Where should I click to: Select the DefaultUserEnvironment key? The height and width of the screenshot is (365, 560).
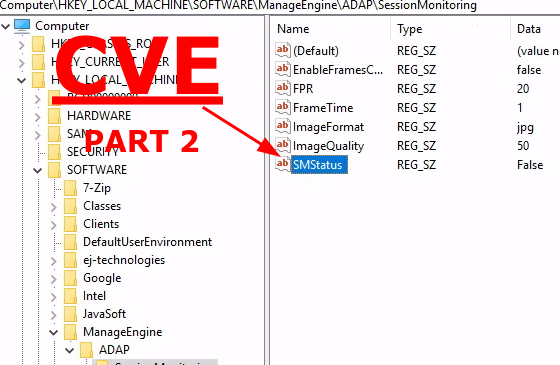[x=148, y=242]
